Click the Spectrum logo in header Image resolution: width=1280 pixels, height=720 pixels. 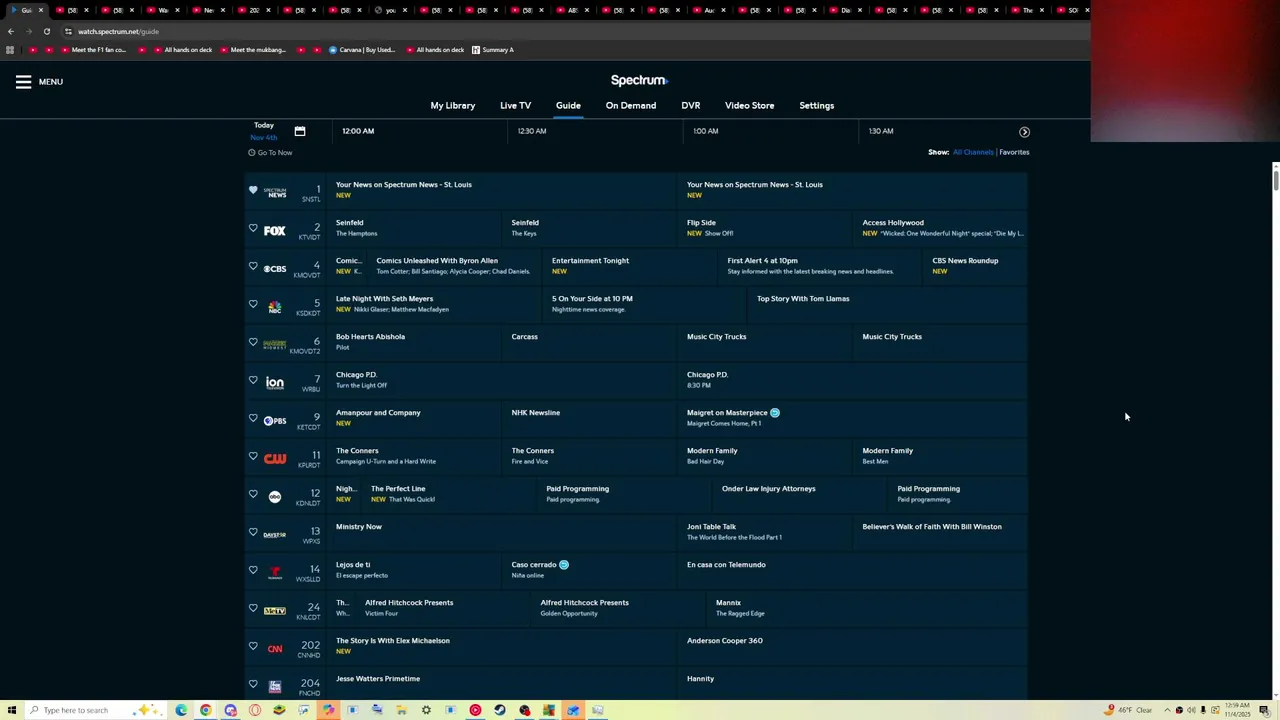639,80
